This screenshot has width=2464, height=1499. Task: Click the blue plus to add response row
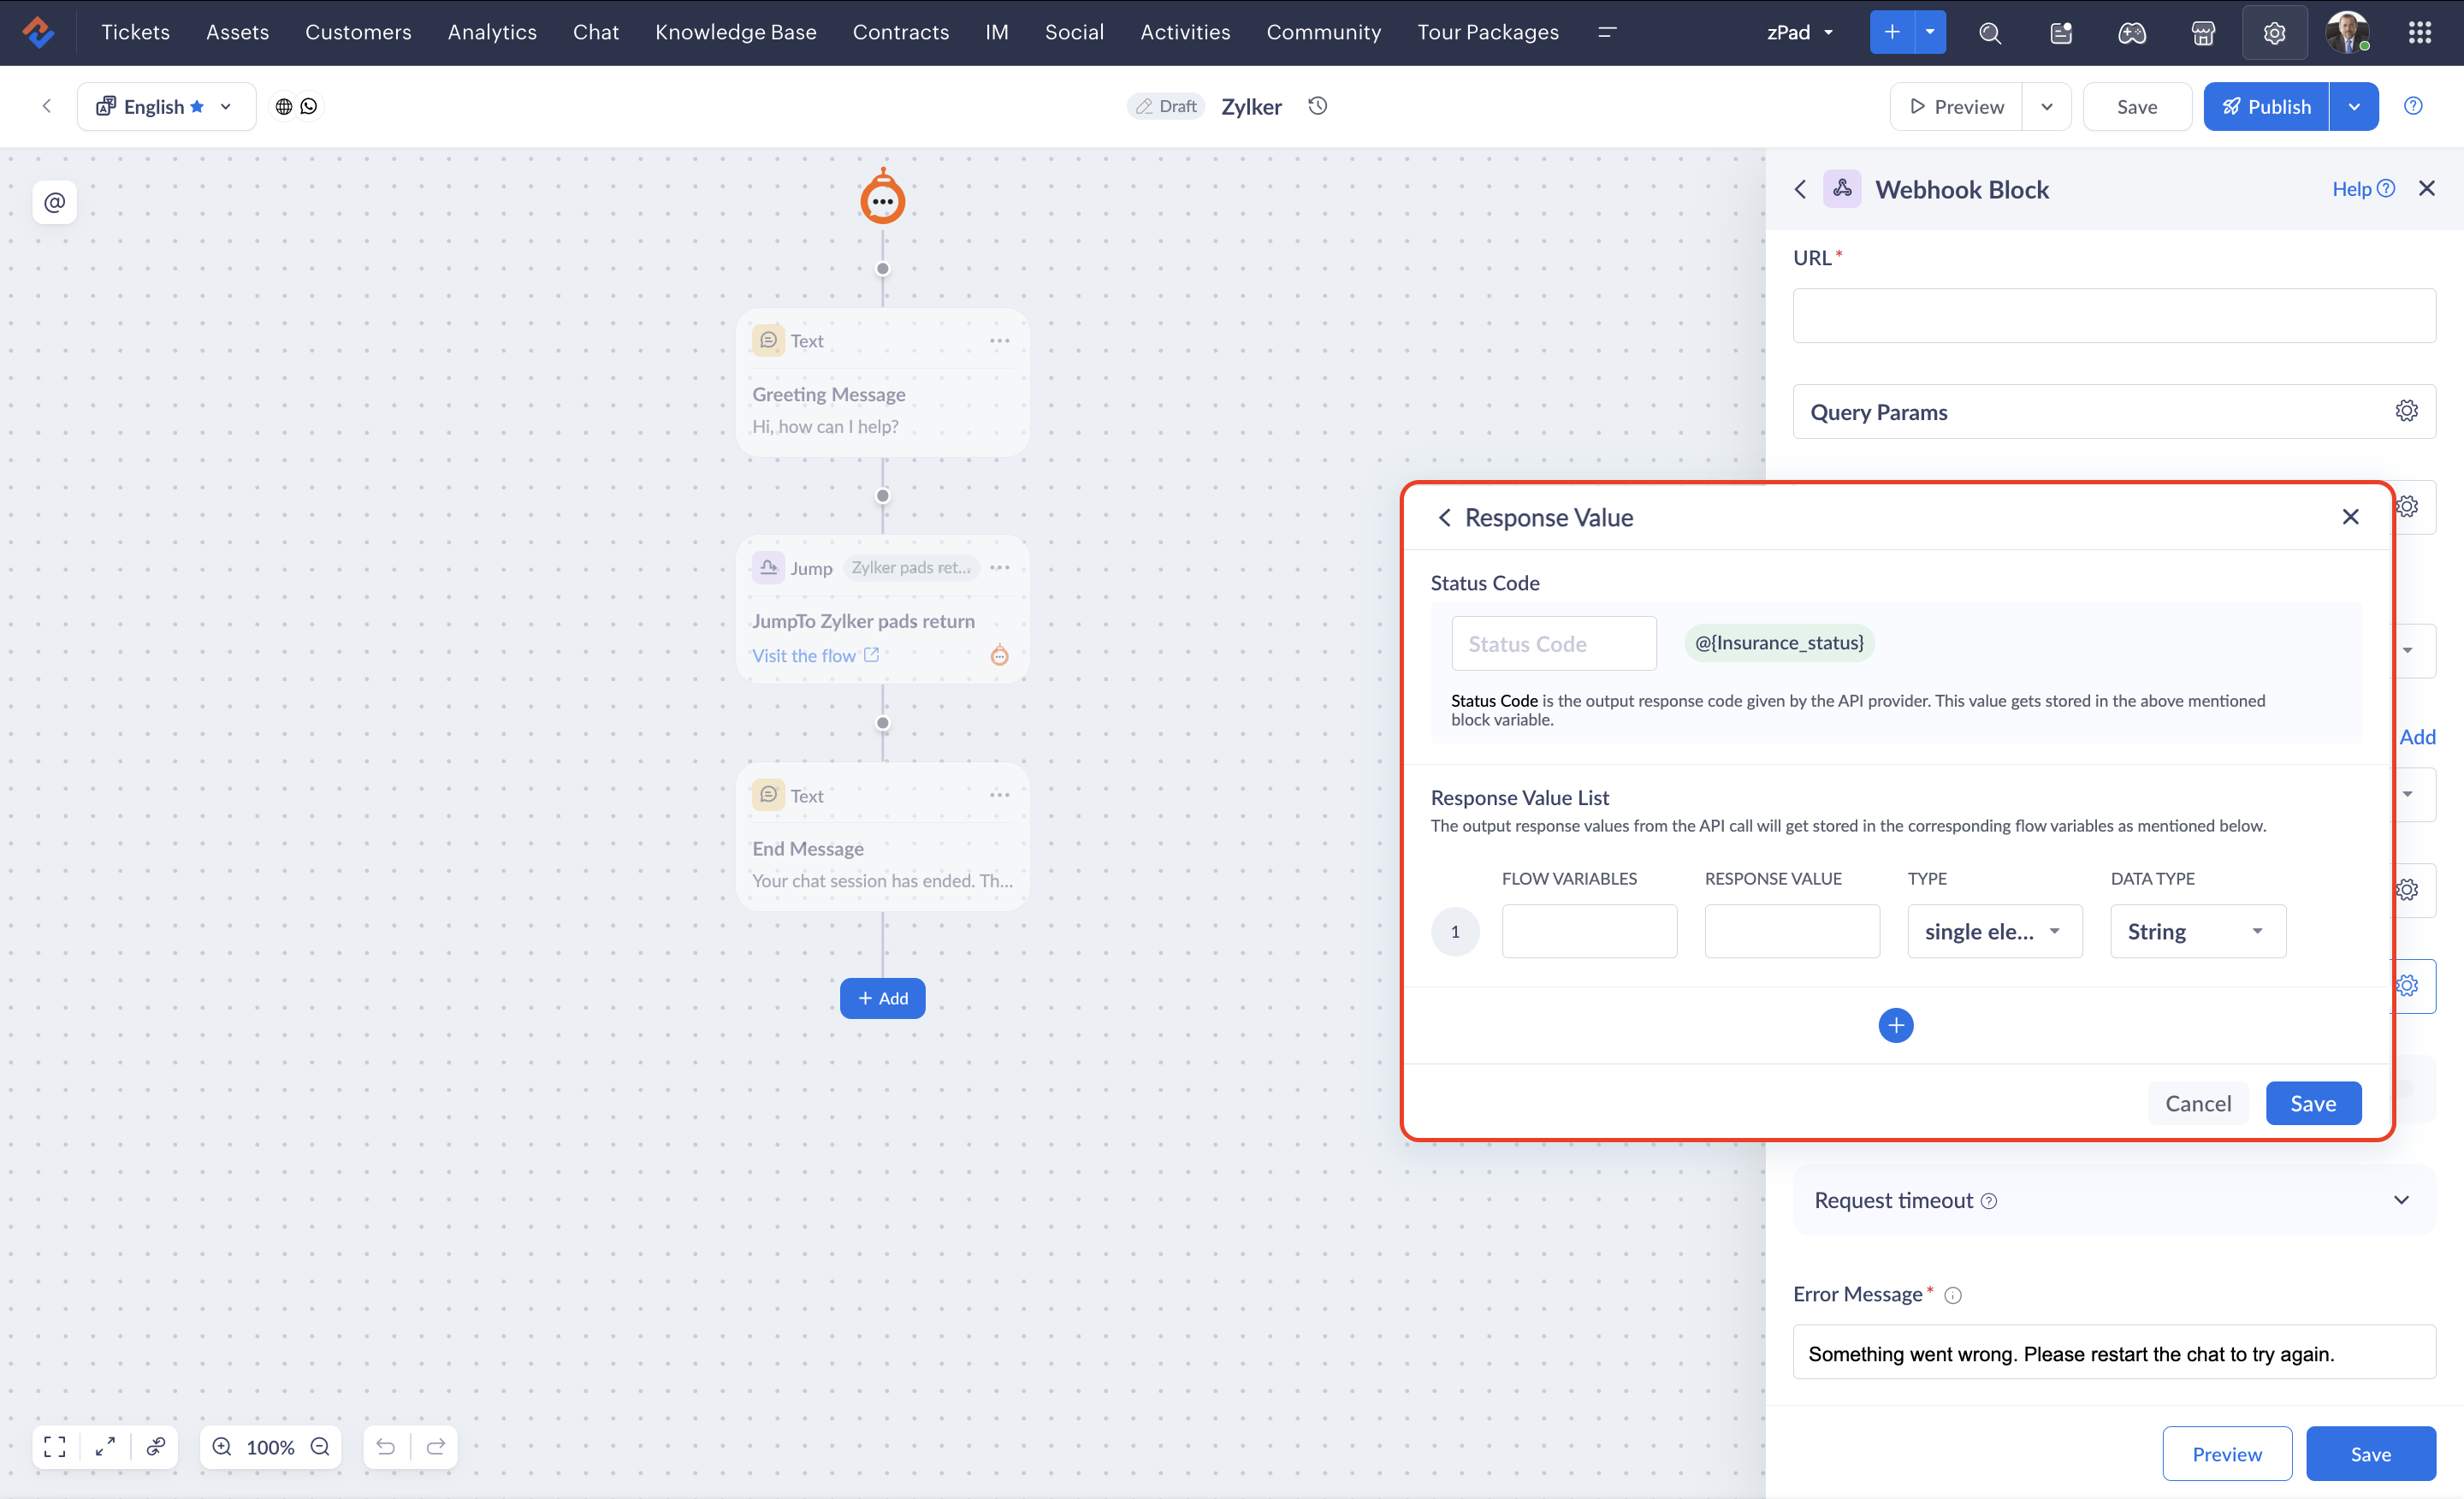pos(1896,1025)
